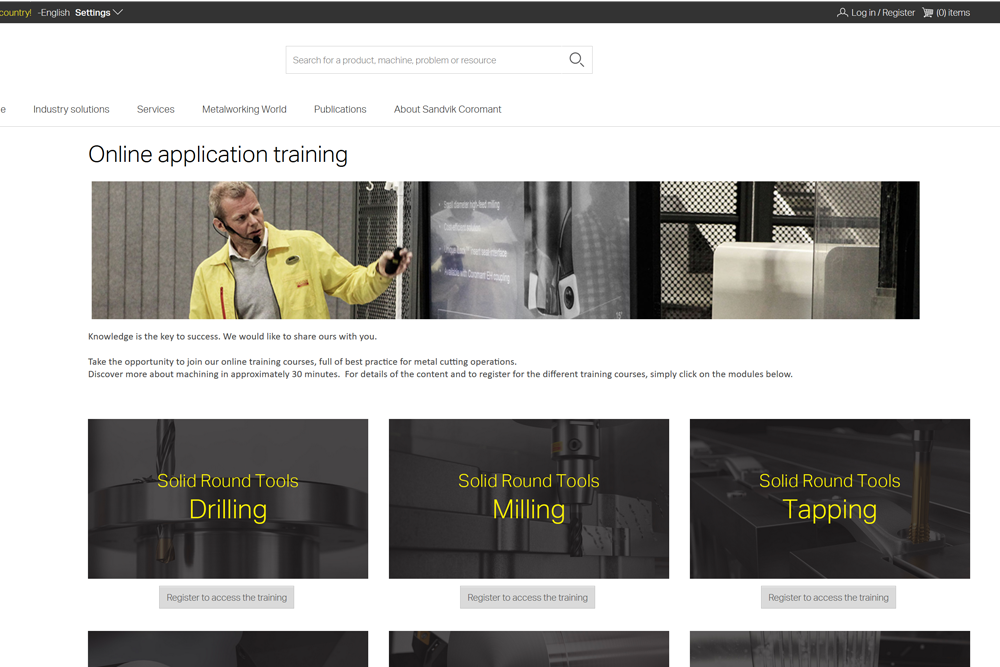Register to access the Tapping training
This screenshot has height=667, width=1000.
pyautogui.click(x=828, y=597)
